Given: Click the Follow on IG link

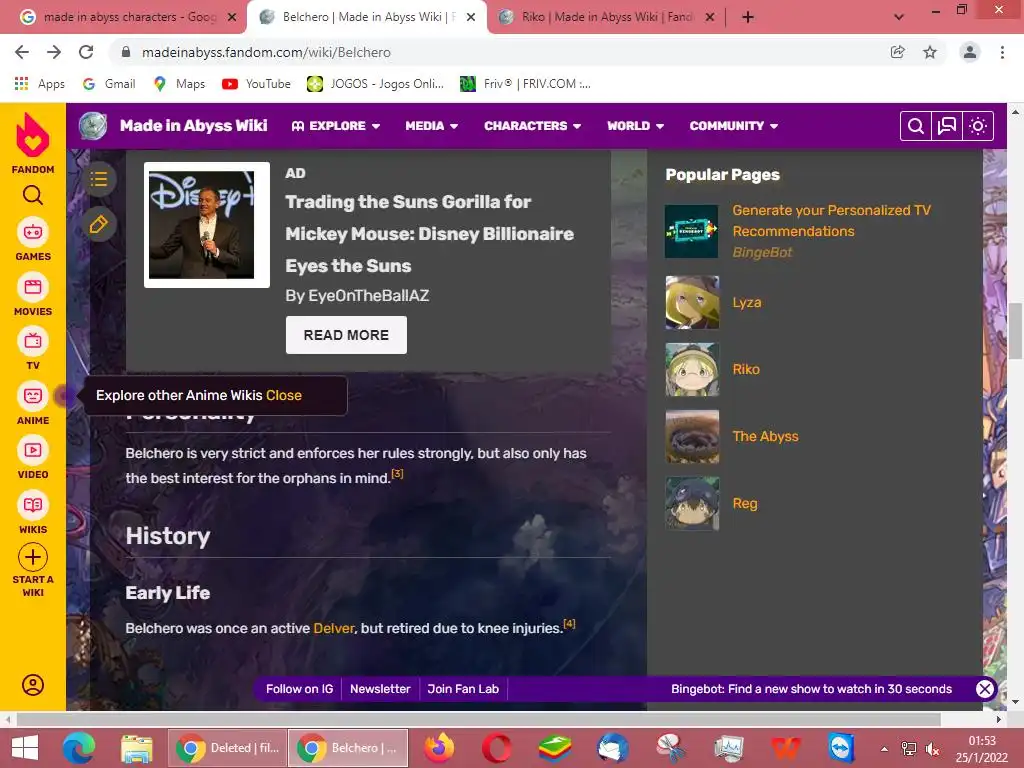Looking at the screenshot, I should (299, 689).
